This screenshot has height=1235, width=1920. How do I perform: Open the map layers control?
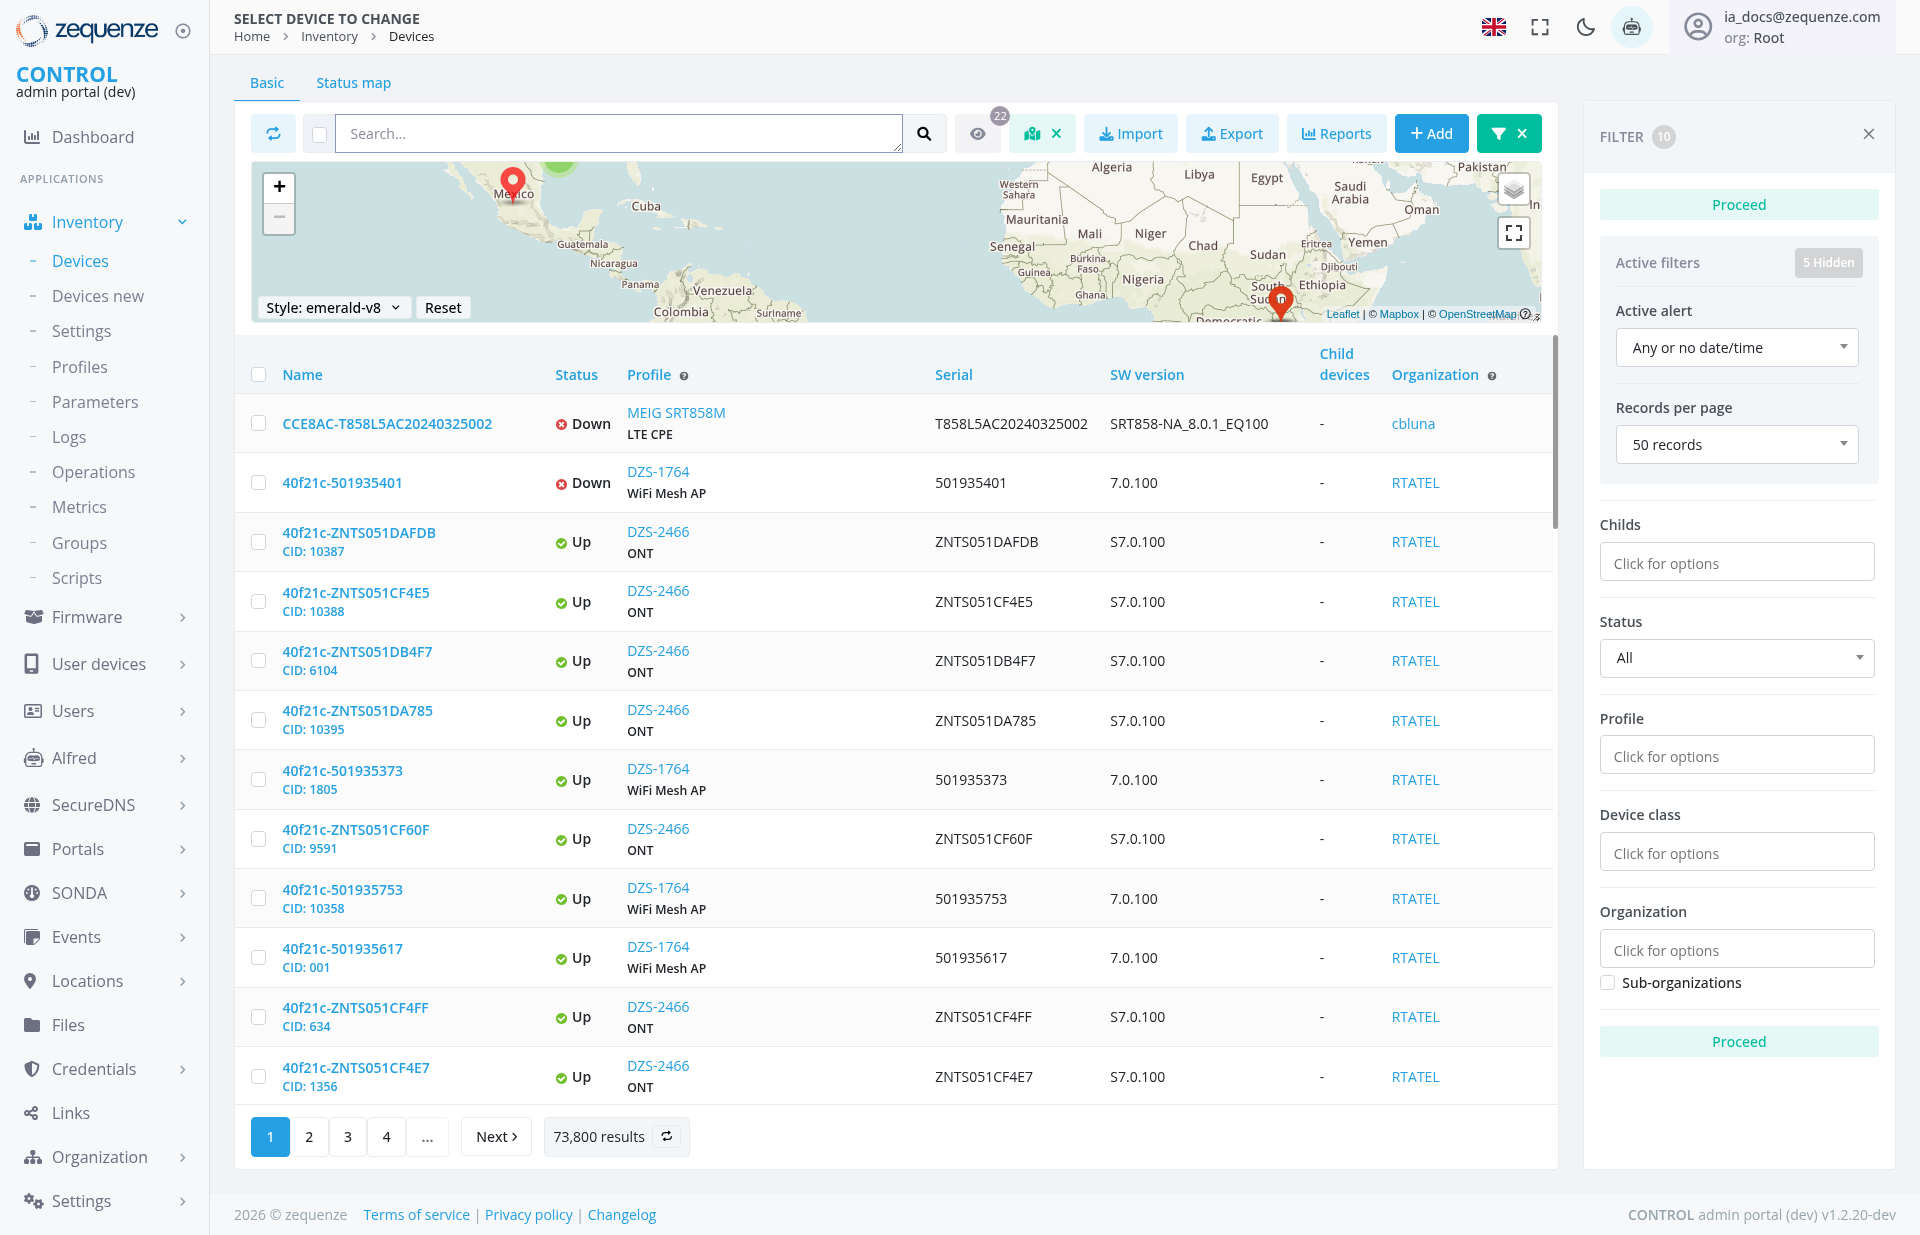(1513, 189)
